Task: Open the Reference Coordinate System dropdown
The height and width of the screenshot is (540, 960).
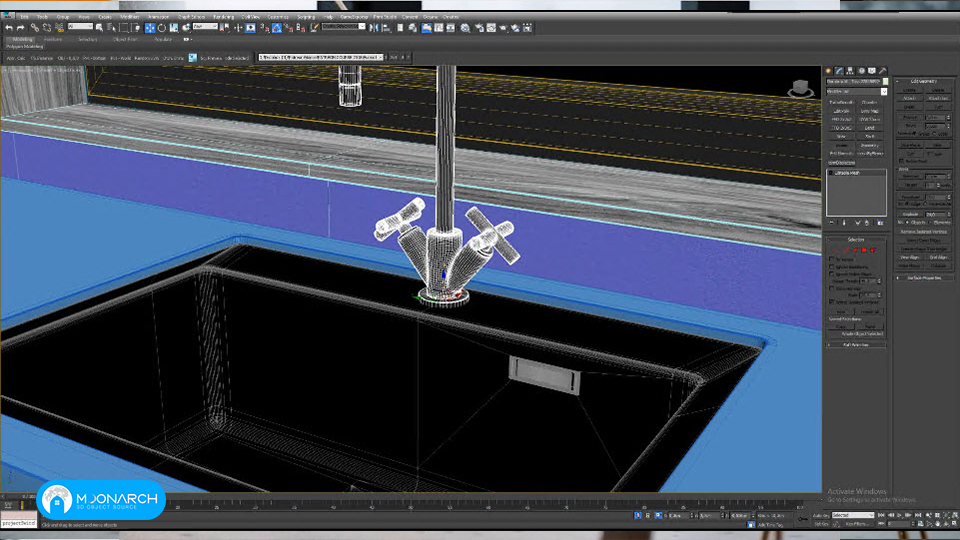Action: point(205,27)
